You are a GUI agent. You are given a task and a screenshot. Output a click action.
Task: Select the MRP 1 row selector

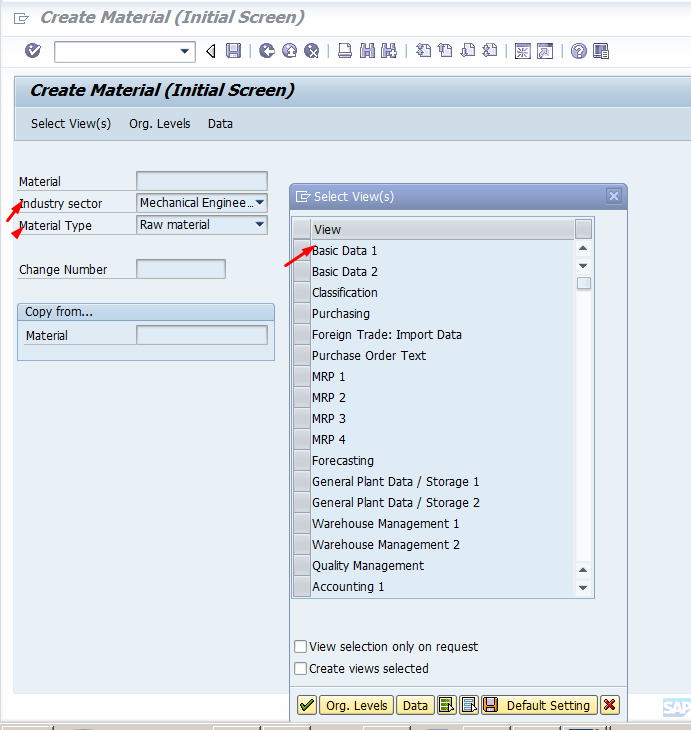[302, 376]
